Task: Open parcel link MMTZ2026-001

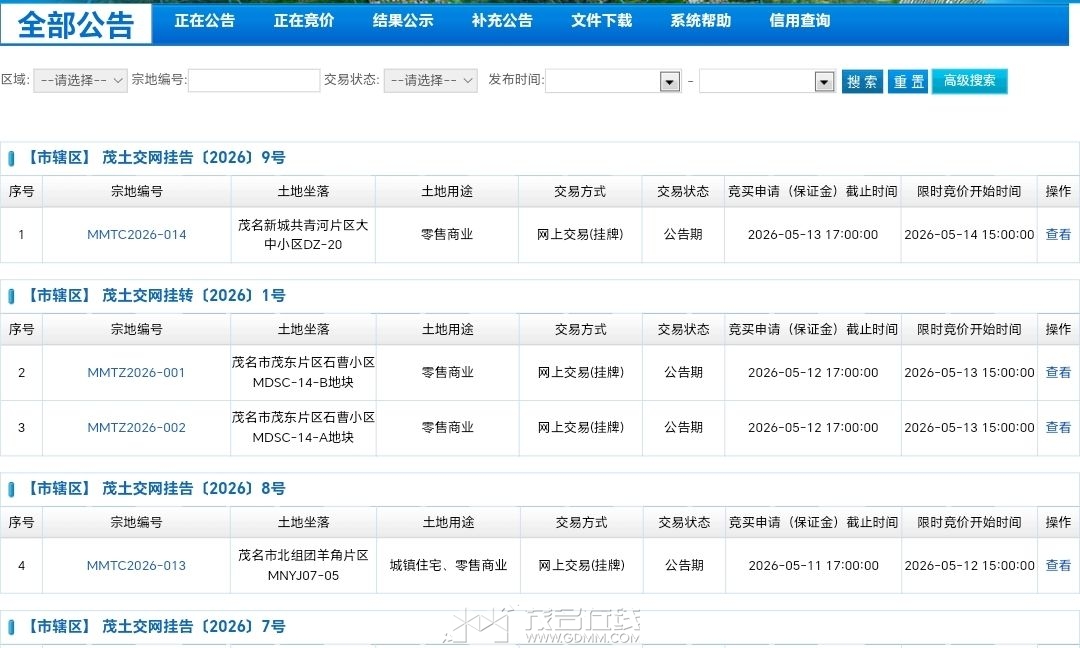Action: click(x=136, y=373)
